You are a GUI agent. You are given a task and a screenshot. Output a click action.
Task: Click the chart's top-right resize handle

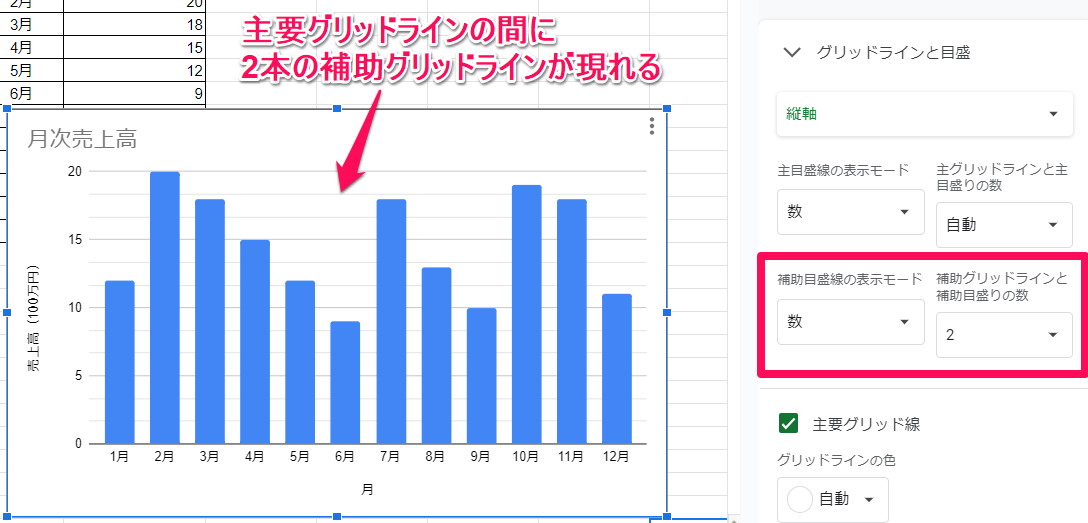pos(667,109)
